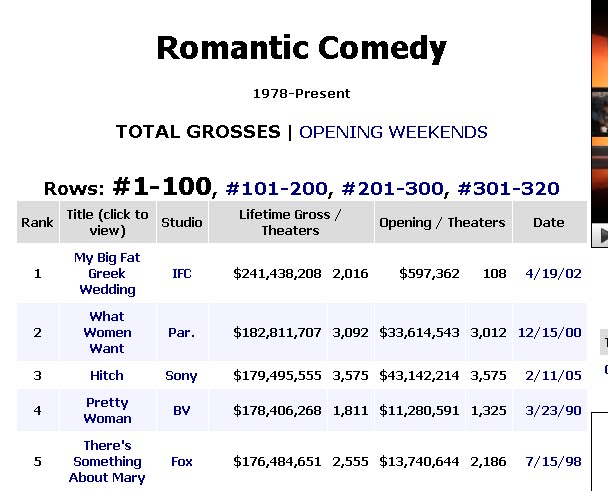Play the video on the right edge
Viewport: 608px width, 491px height.
[603, 236]
